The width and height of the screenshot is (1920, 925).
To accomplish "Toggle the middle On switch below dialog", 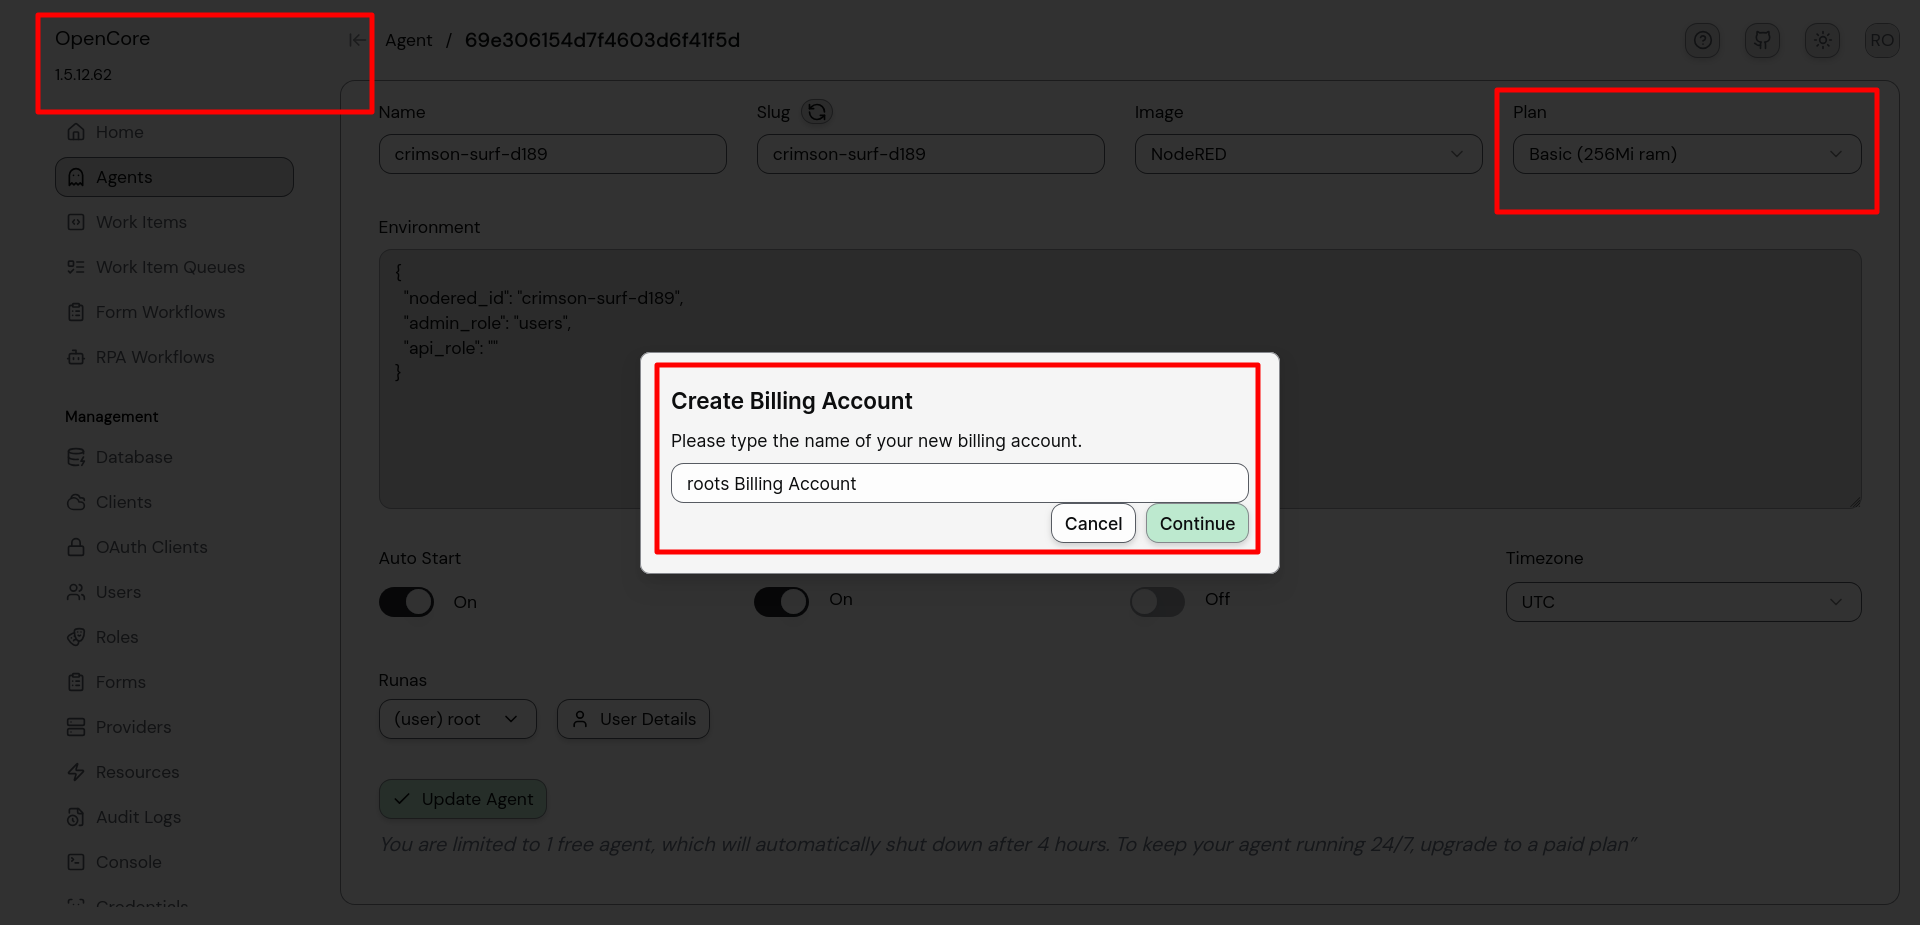I will tap(781, 602).
